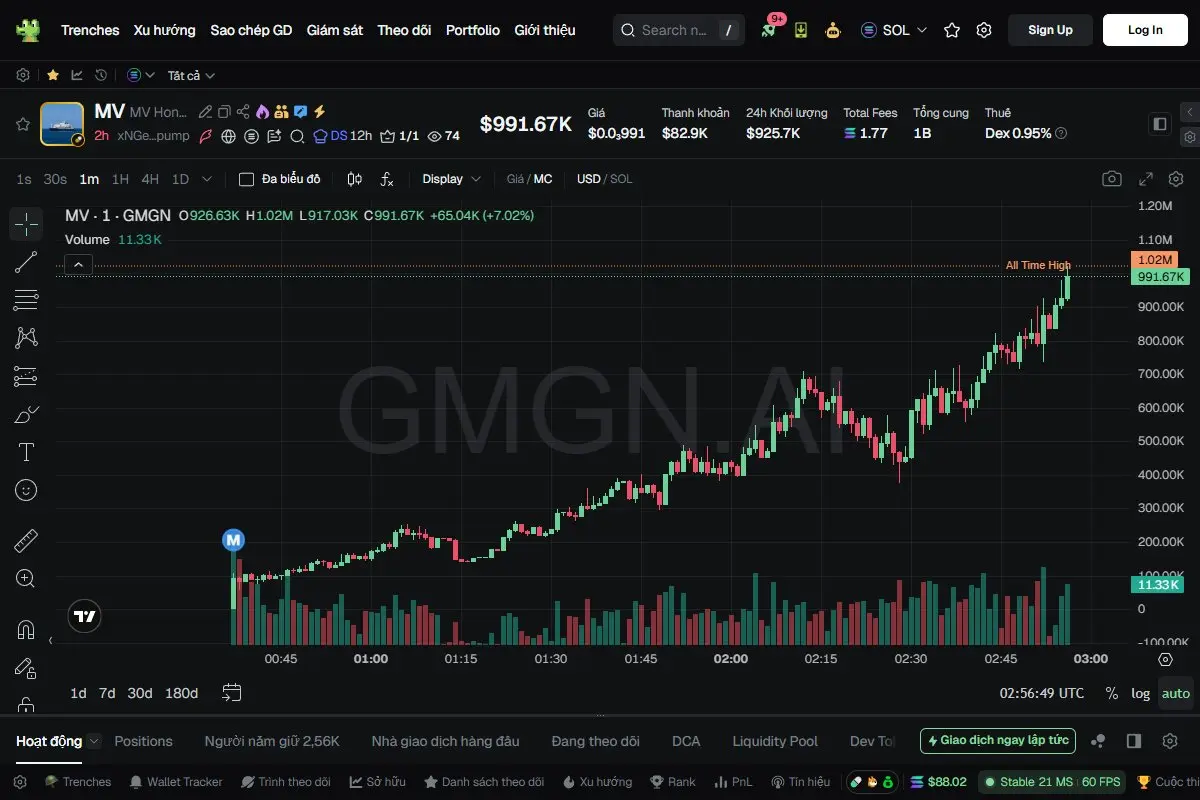This screenshot has width=1200, height=800.
Task: Open the SOL chain selector
Action: coord(894,30)
